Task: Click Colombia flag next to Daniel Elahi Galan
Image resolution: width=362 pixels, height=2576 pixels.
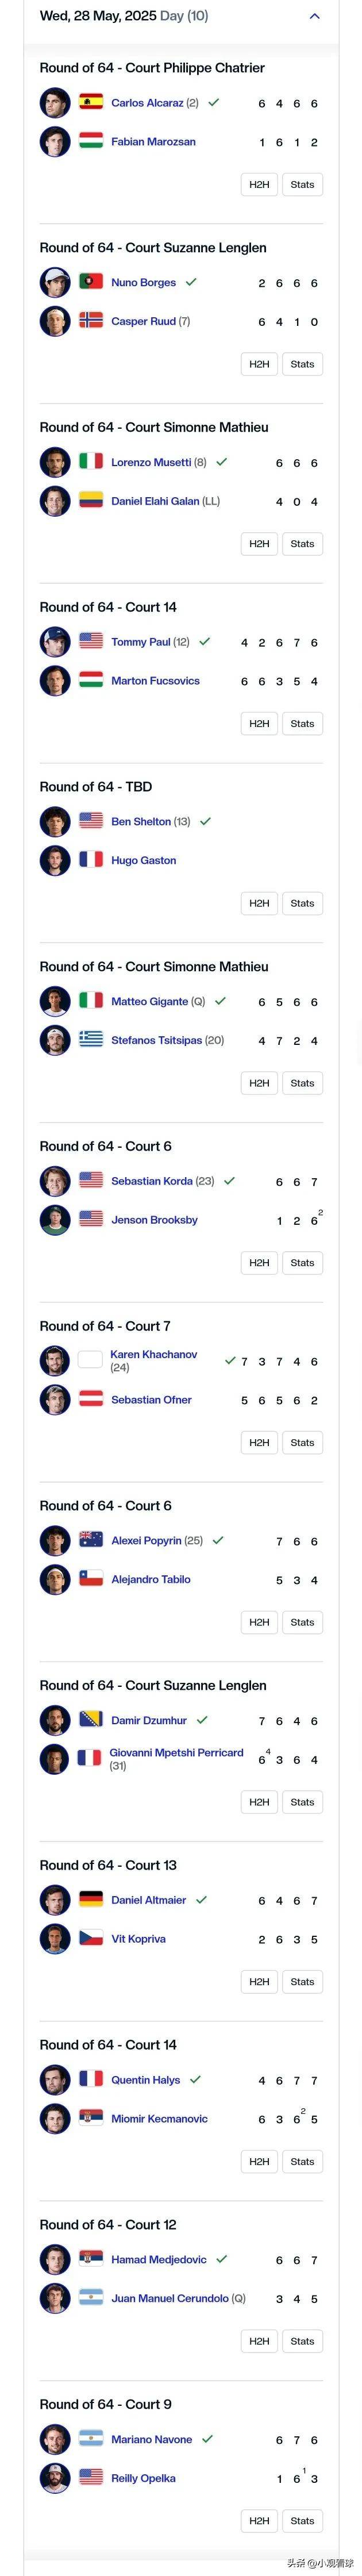Action: [x=91, y=501]
